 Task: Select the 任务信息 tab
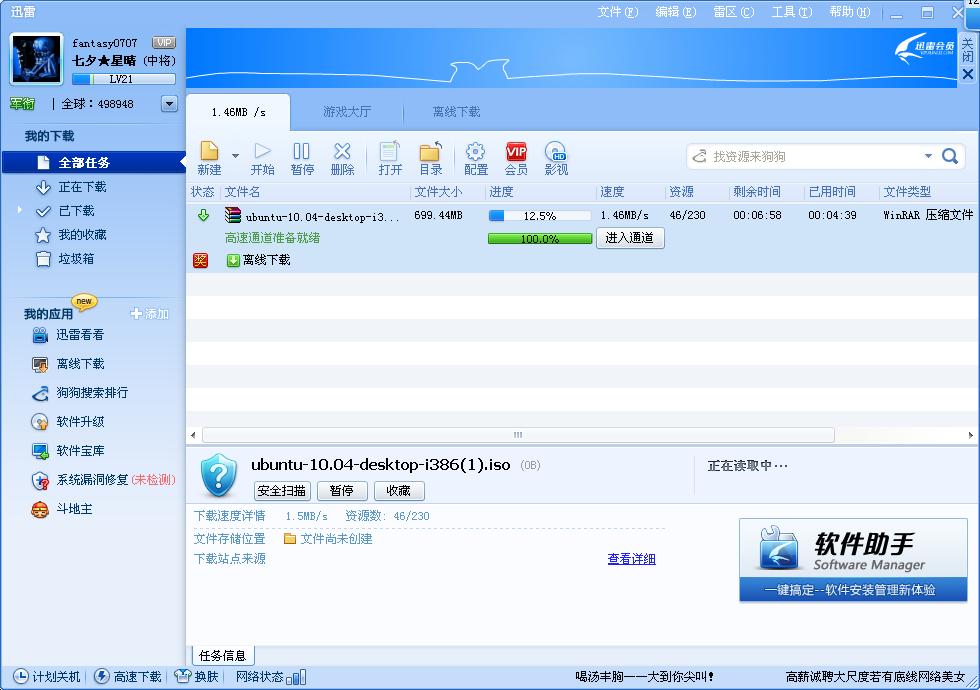[x=222, y=656]
